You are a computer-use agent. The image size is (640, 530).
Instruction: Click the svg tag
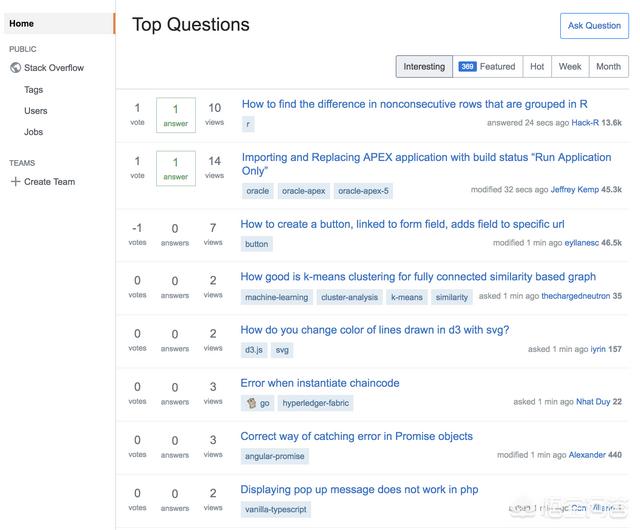[282, 350]
